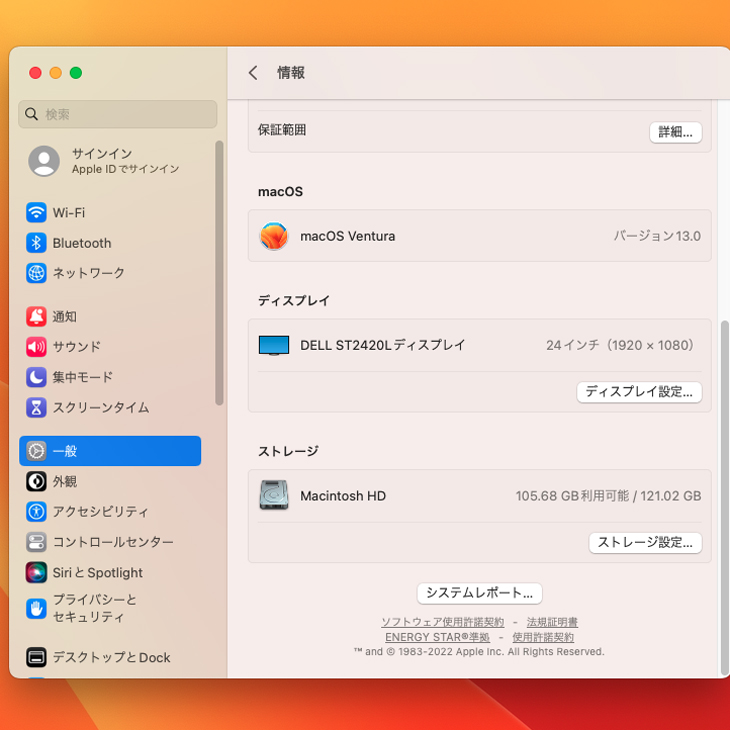Click the コントロールセンター switches icon

36,542
